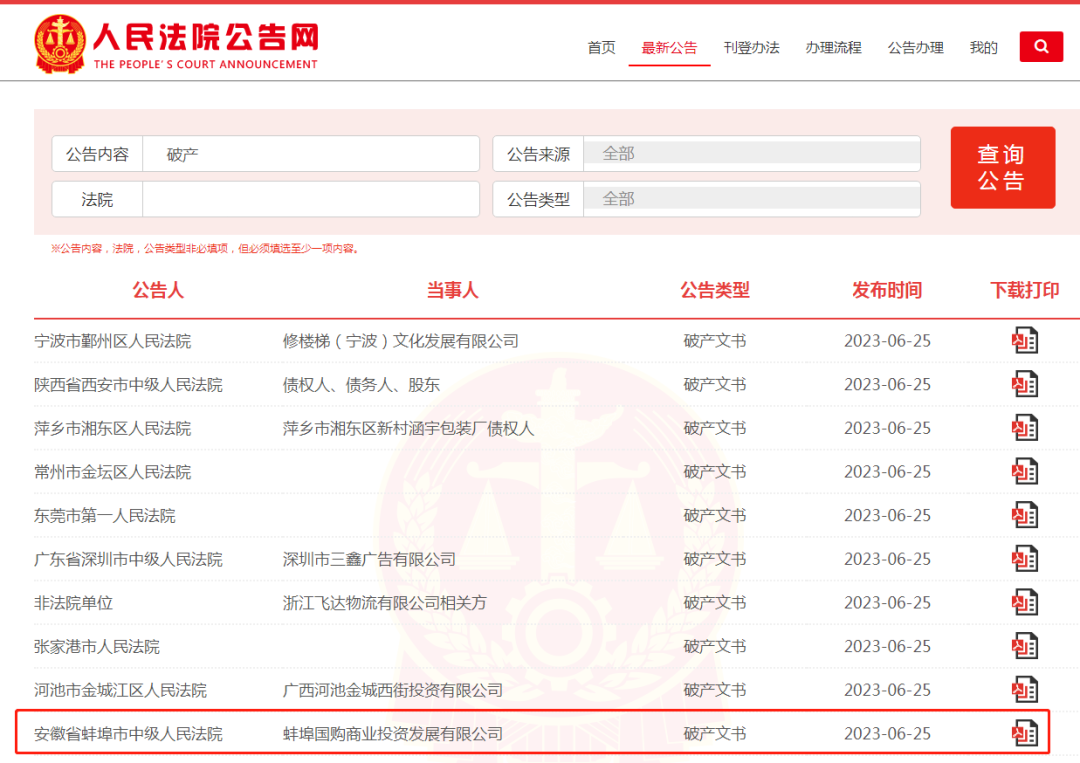Open 公告办理 in the navigation
Image resolution: width=1080 pixels, height=763 pixels.
(x=915, y=48)
